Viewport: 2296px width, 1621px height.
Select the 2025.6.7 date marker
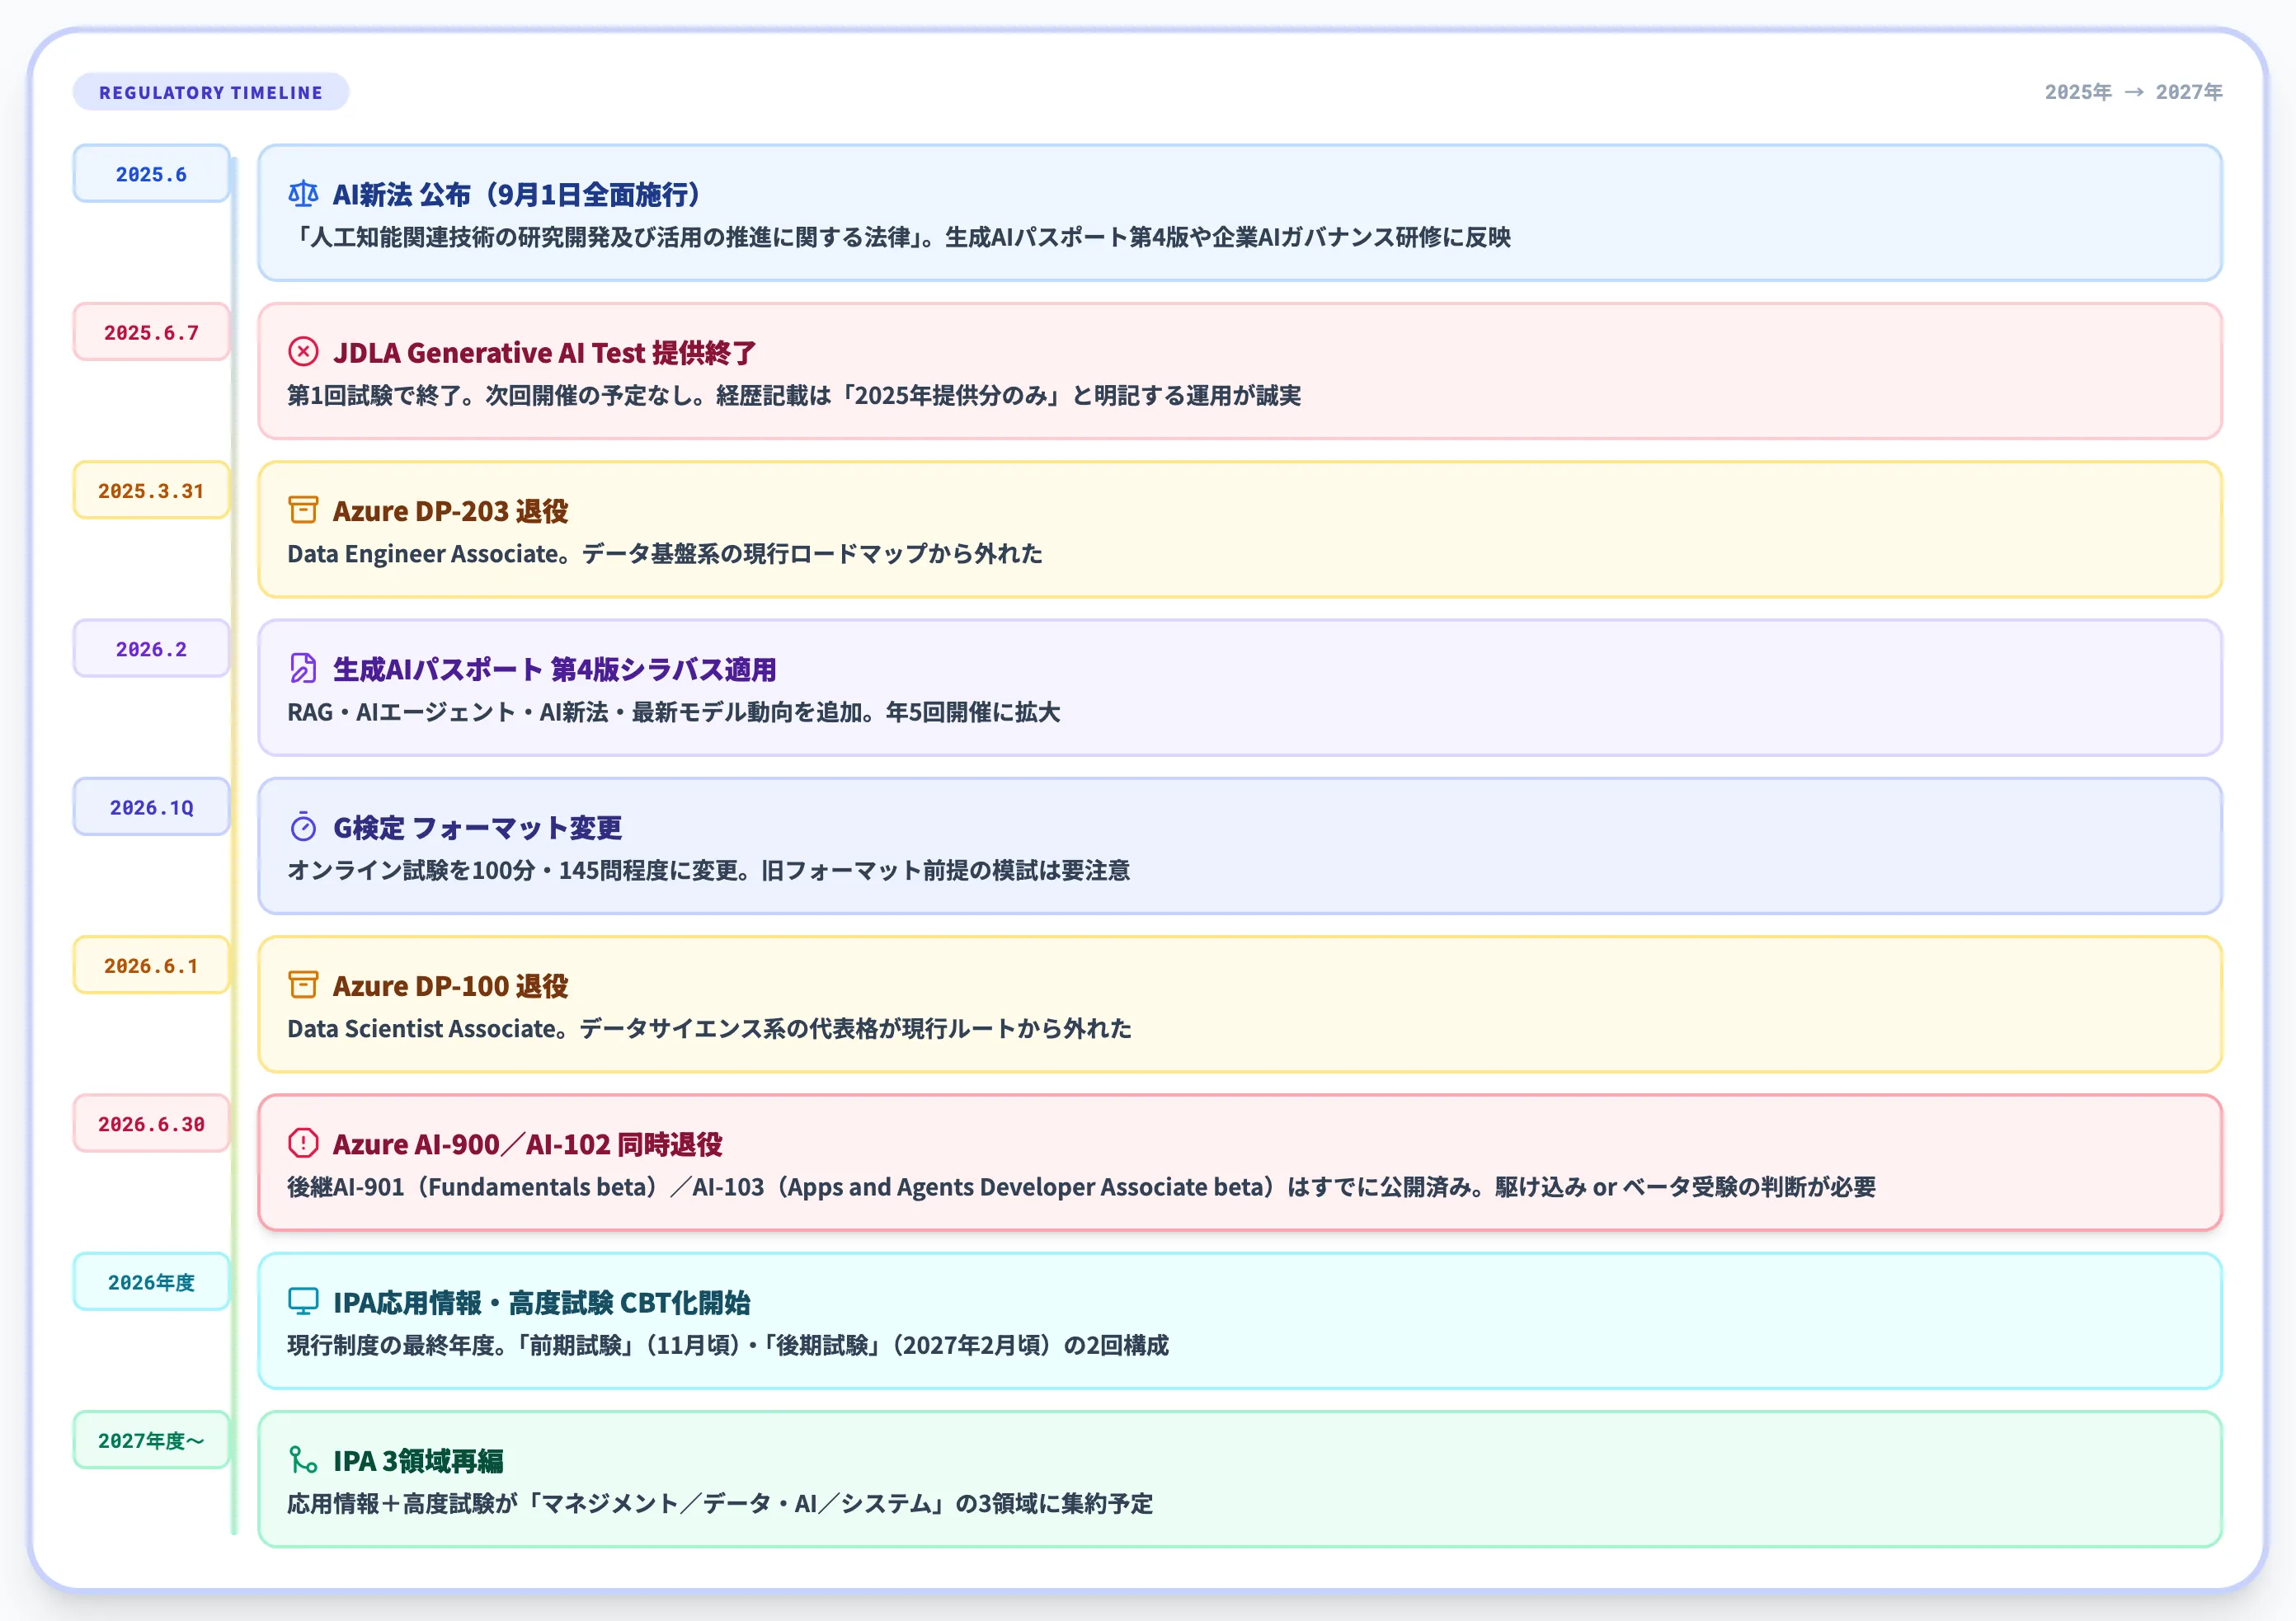(x=151, y=332)
